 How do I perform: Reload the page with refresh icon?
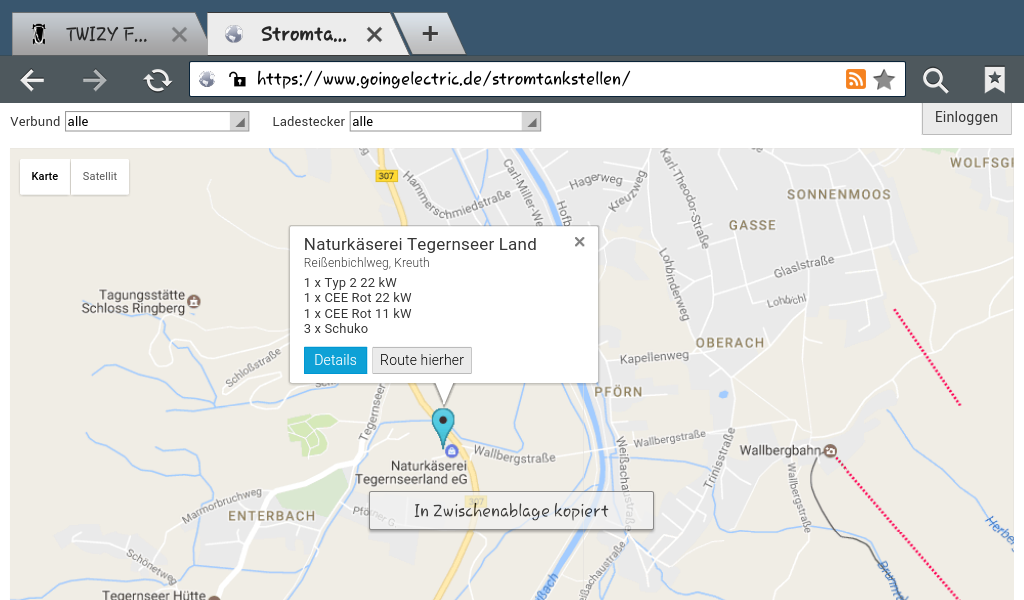[x=157, y=80]
